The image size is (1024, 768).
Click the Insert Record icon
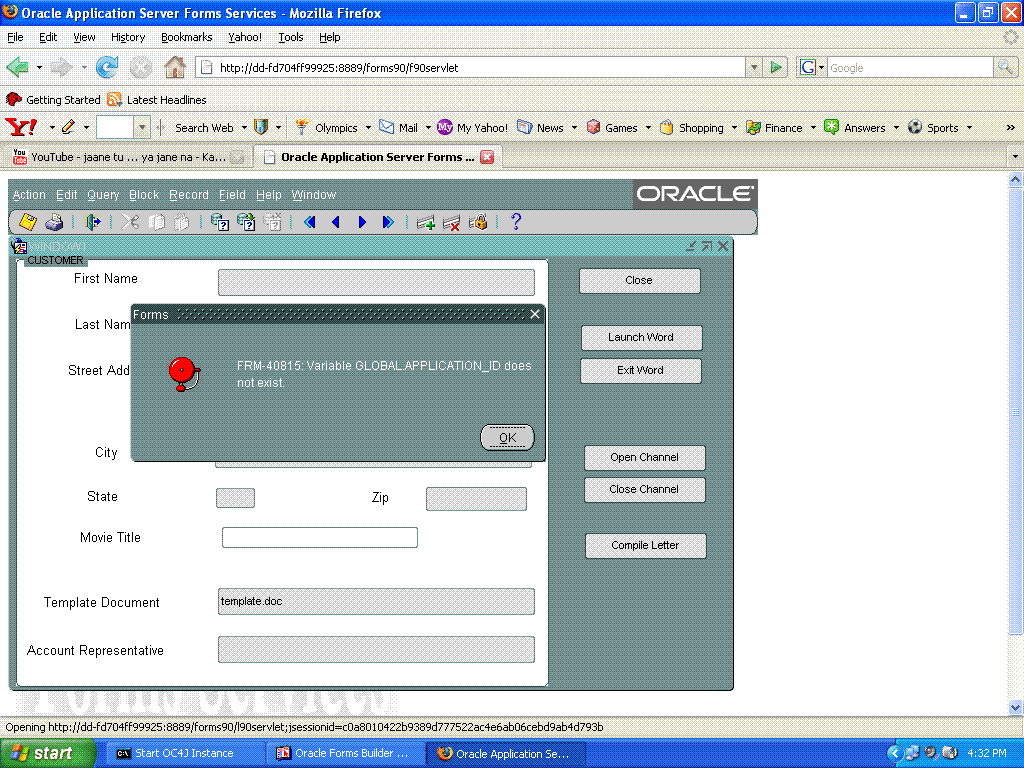426,223
